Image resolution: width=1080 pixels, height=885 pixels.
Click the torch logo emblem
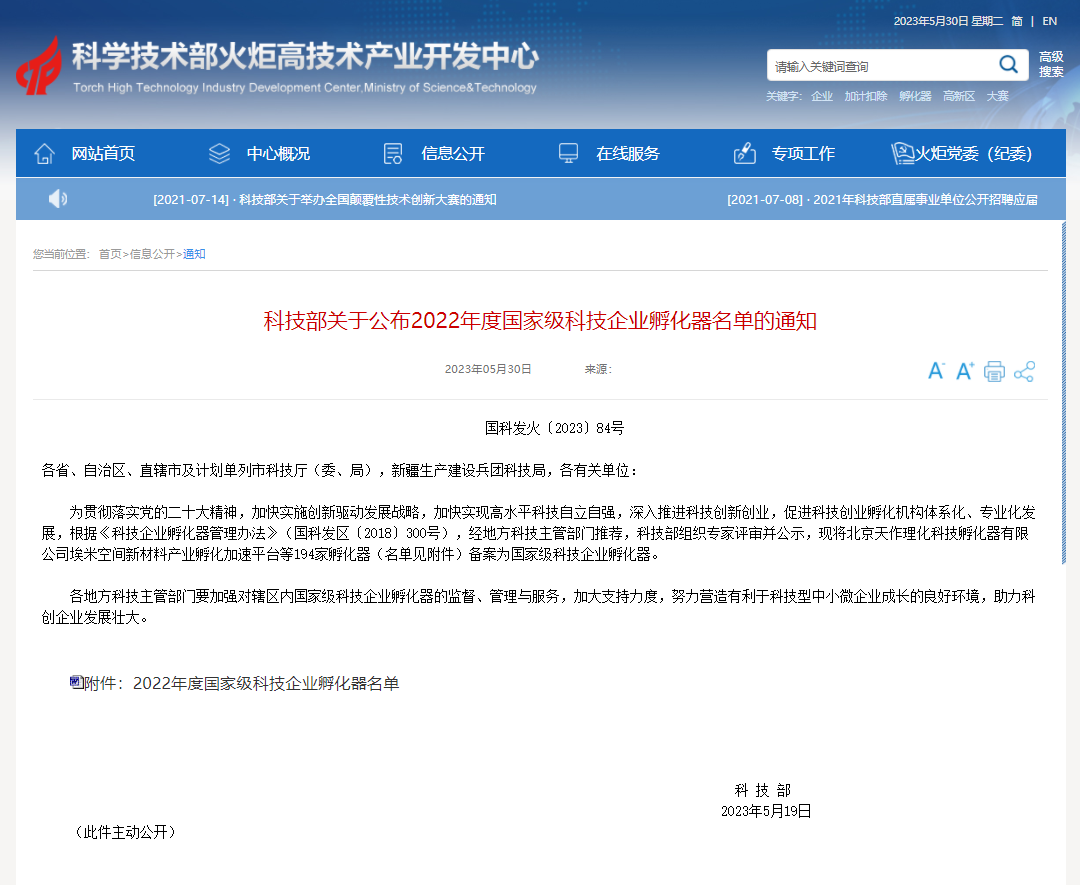tap(39, 65)
